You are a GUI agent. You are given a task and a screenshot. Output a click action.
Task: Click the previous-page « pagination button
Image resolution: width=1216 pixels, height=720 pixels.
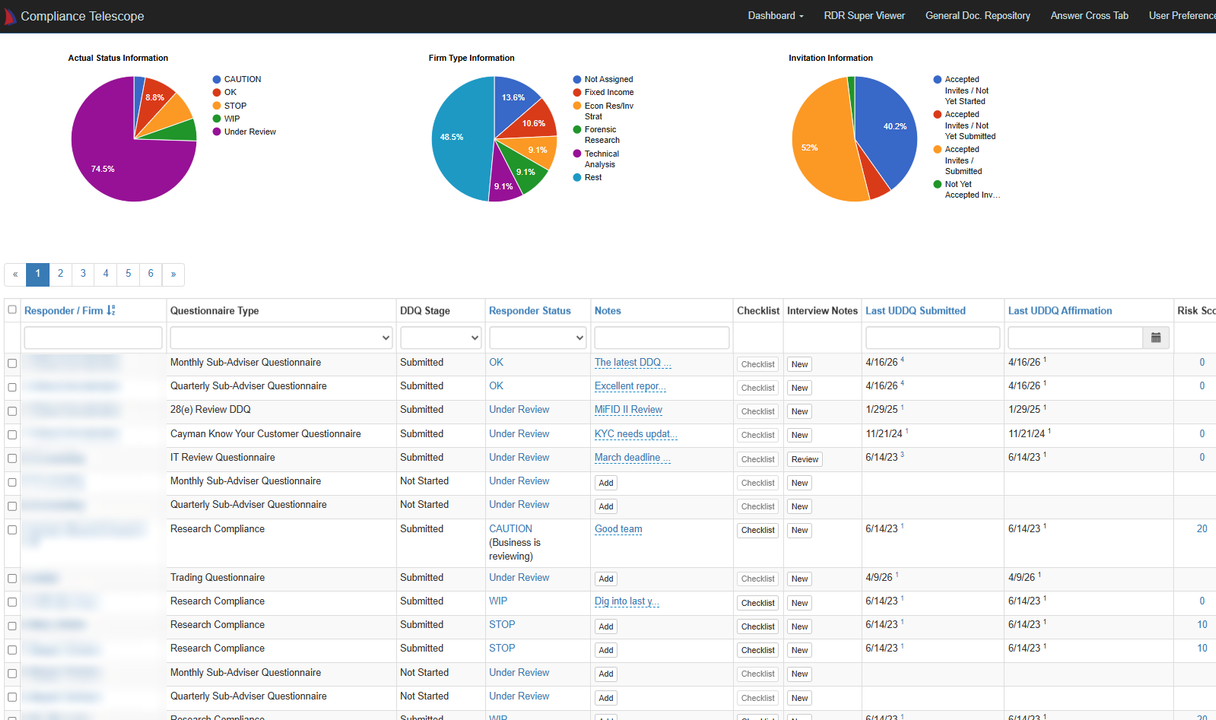(15, 274)
